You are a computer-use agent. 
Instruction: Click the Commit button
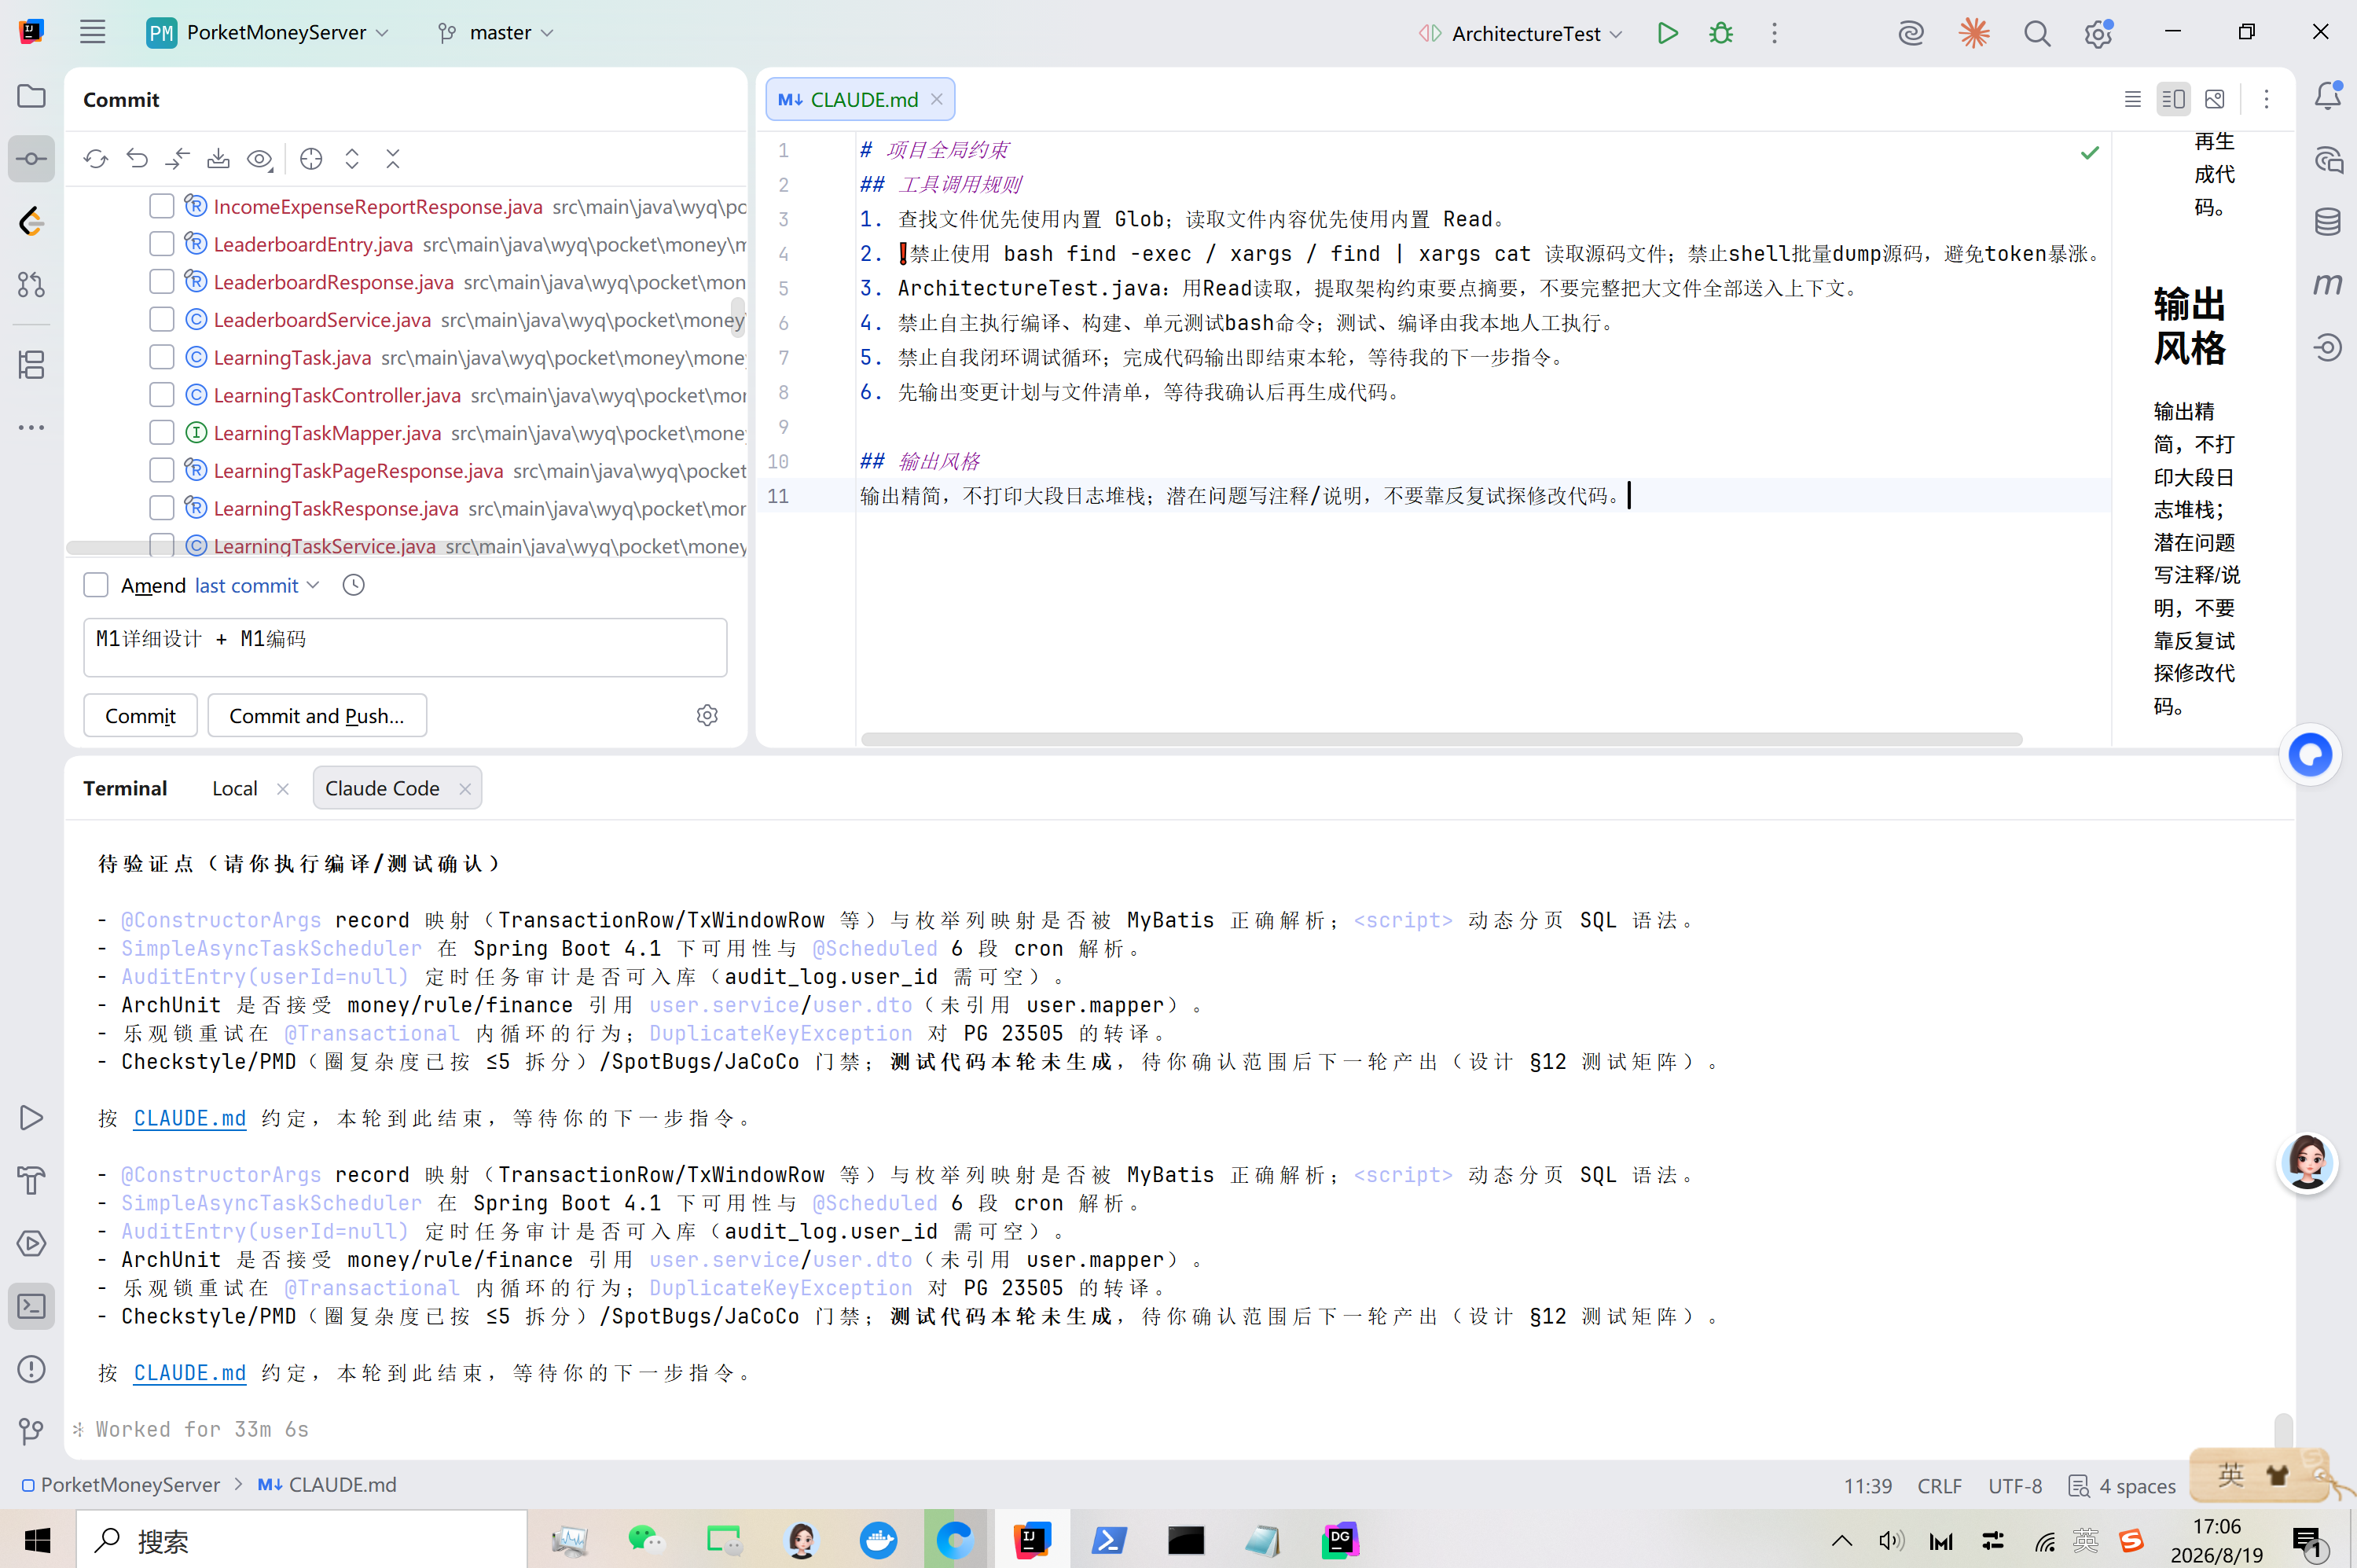click(x=140, y=715)
